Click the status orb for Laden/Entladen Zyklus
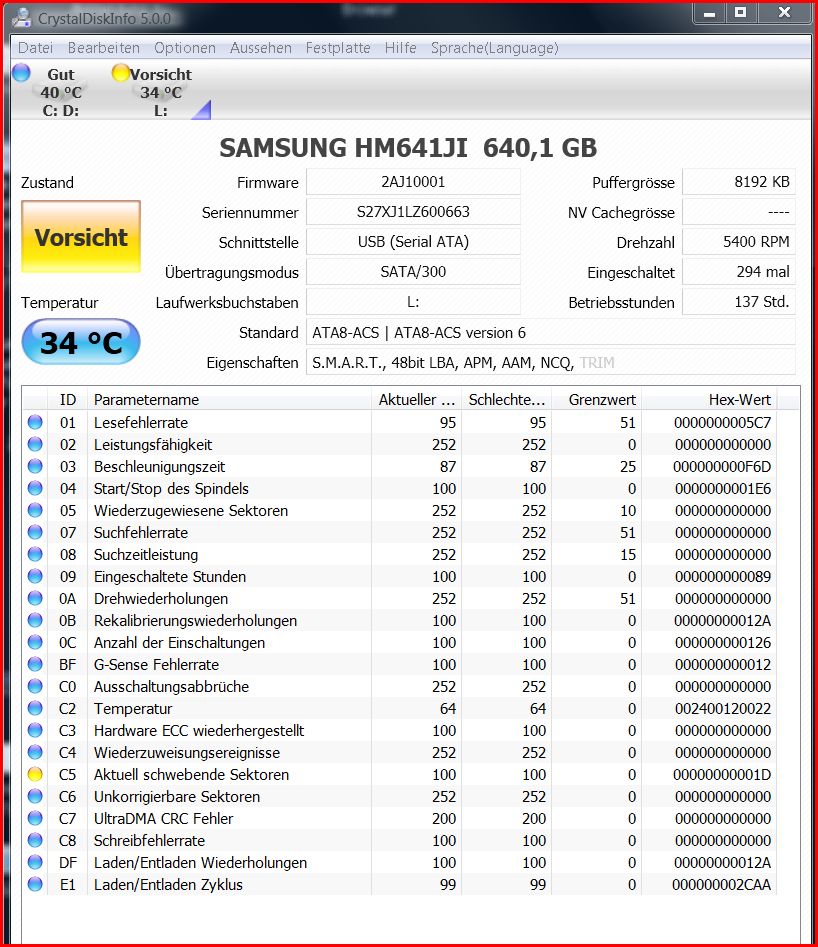 point(35,884)
